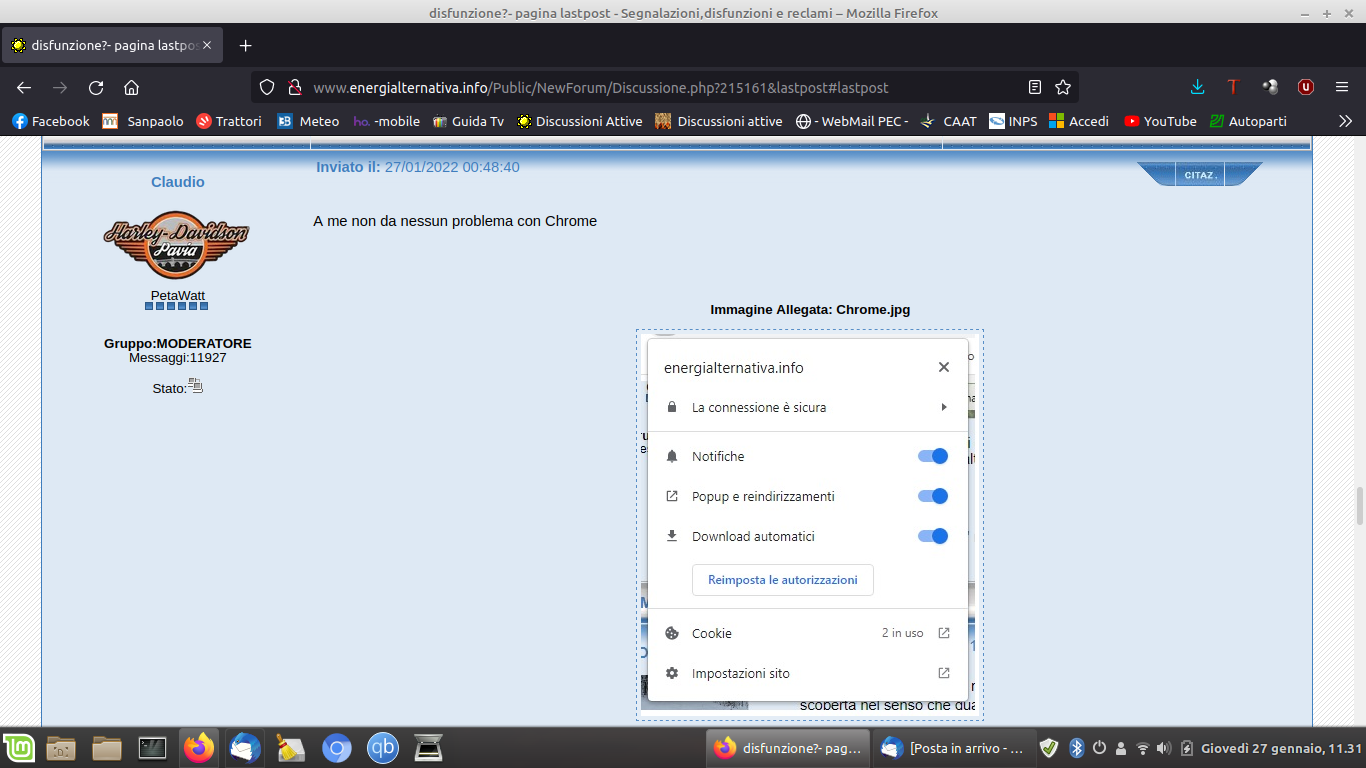Launch the scanner application
This screenshot has height=768, width=1366.
click(x=428, y=747)
